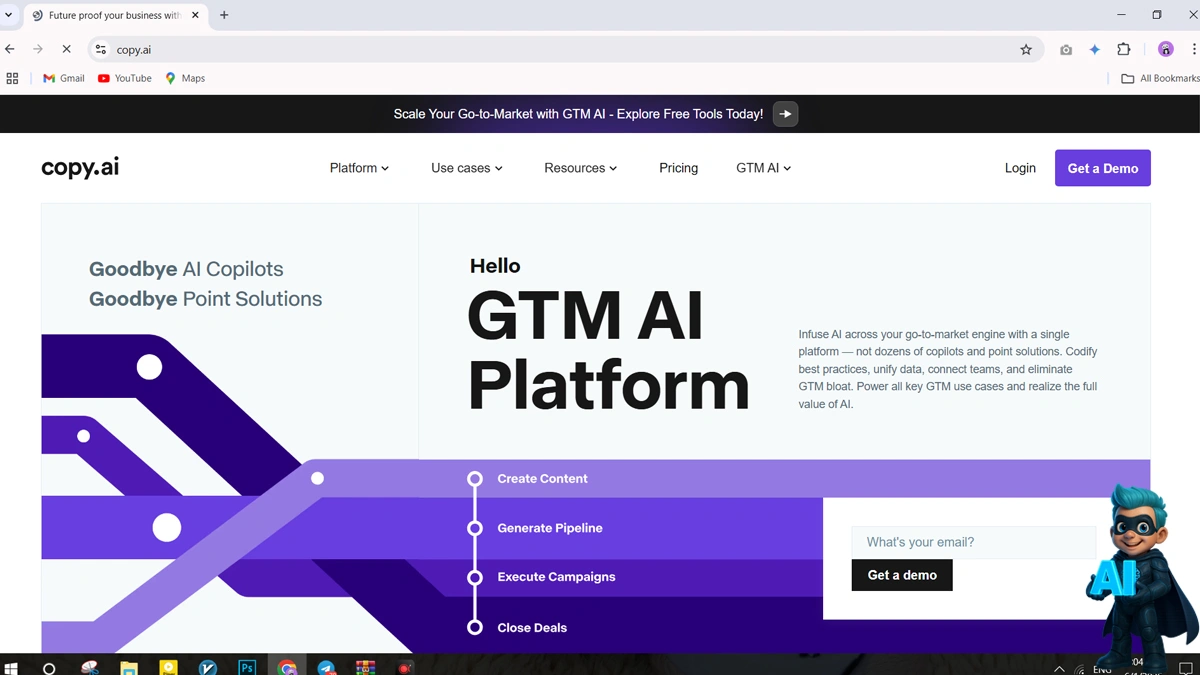Select the Close Deals step marker
Screen dimensions: 1200x675
click(475, 628)
